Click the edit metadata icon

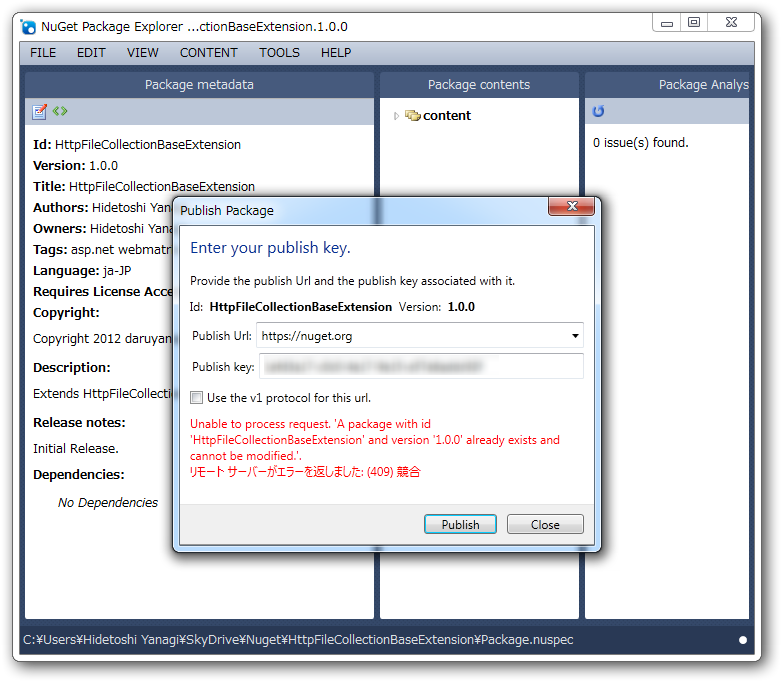pyautogui.click(x=39, y=112)
